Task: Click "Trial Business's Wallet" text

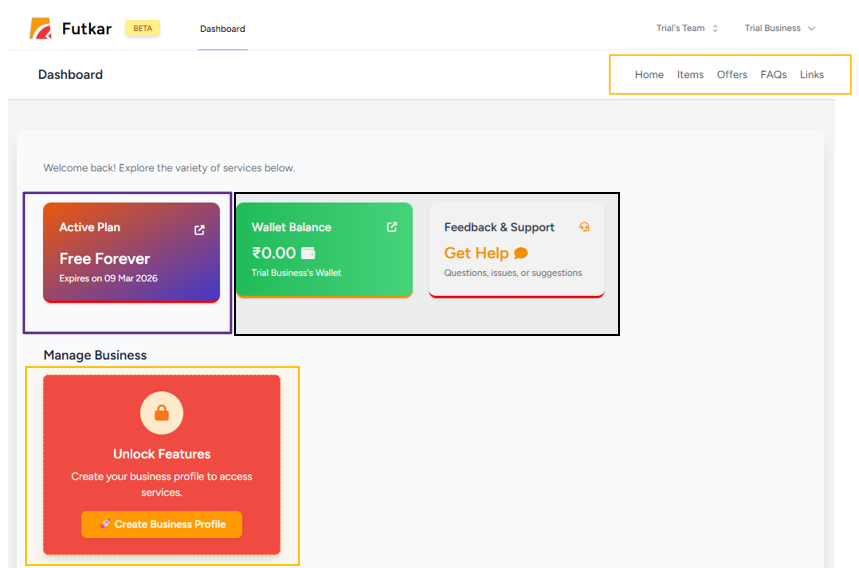Action: [x=296, y=273]
